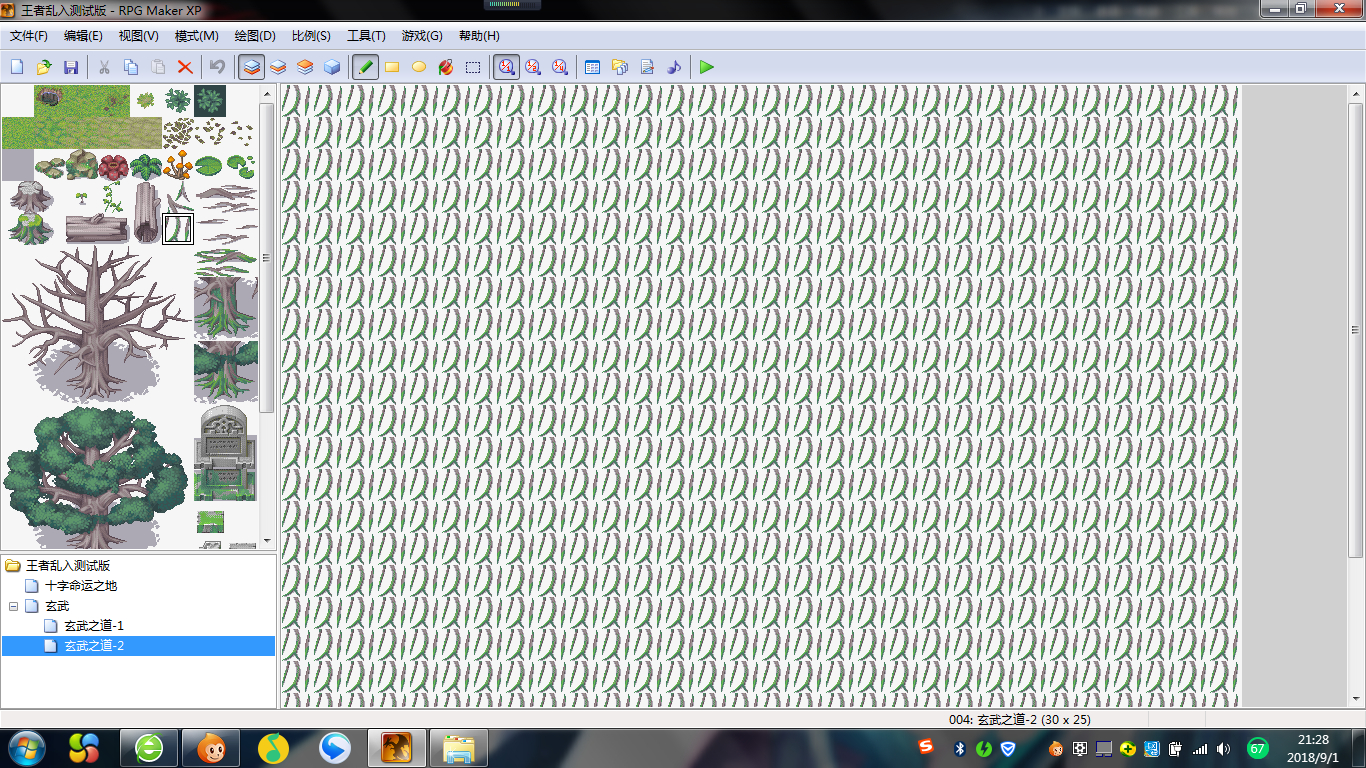Open the RPG Maker XP taskbar button

click(x=397, y=748)
